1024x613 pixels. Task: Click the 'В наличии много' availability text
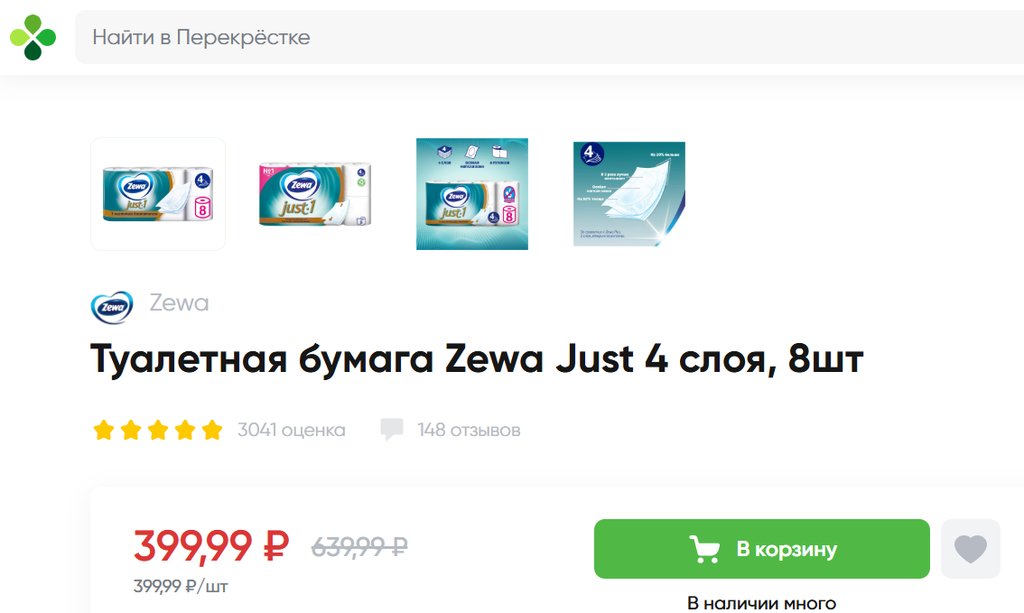[x=761, y=603]
